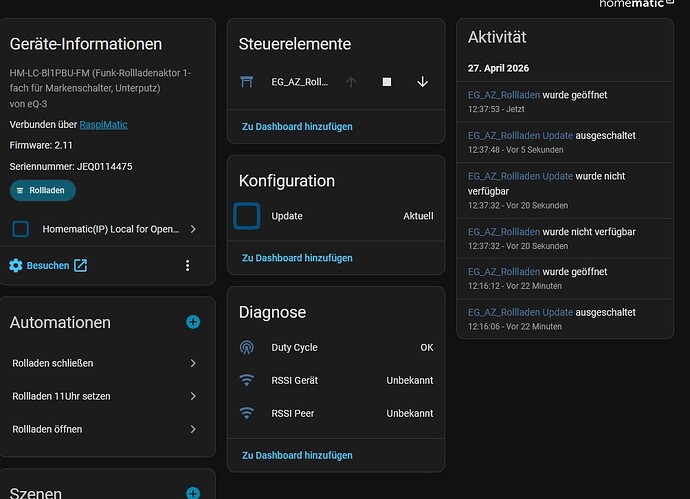The image size is (690, 499).
Task: Open EG_AZ_Rollladen Update link at 12:16:06
Action: click(520, 312)
